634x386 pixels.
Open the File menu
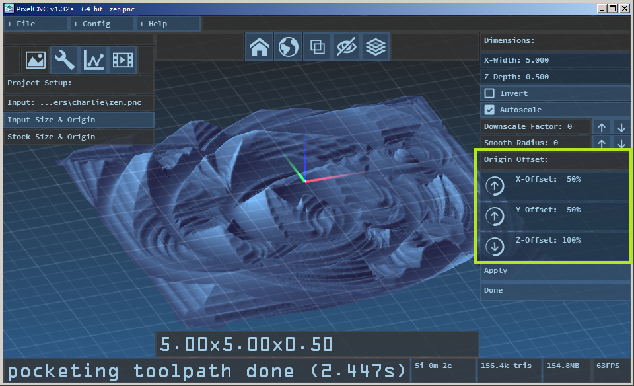[x=35, y=24]
